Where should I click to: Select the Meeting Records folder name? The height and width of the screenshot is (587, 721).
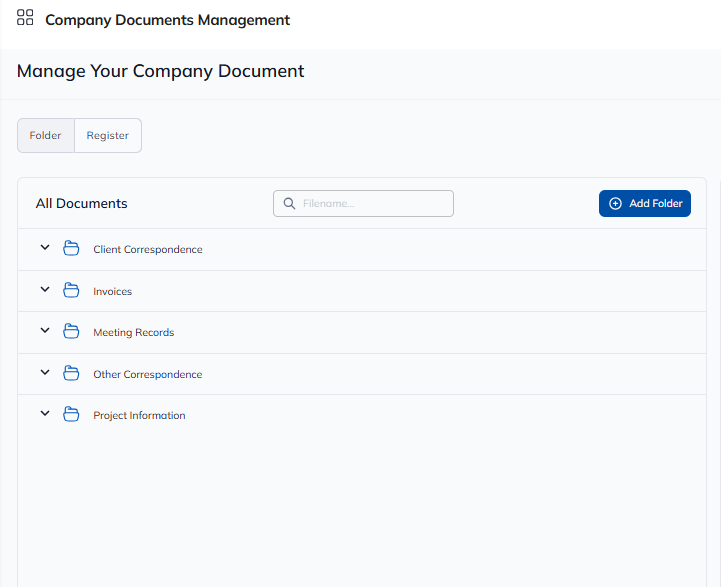[134, 333]
